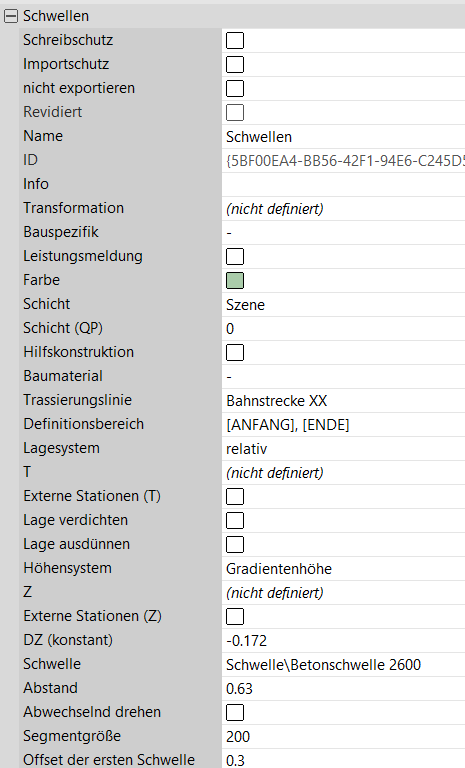Click the Name field containing Schwellen

tap(343, 137)
